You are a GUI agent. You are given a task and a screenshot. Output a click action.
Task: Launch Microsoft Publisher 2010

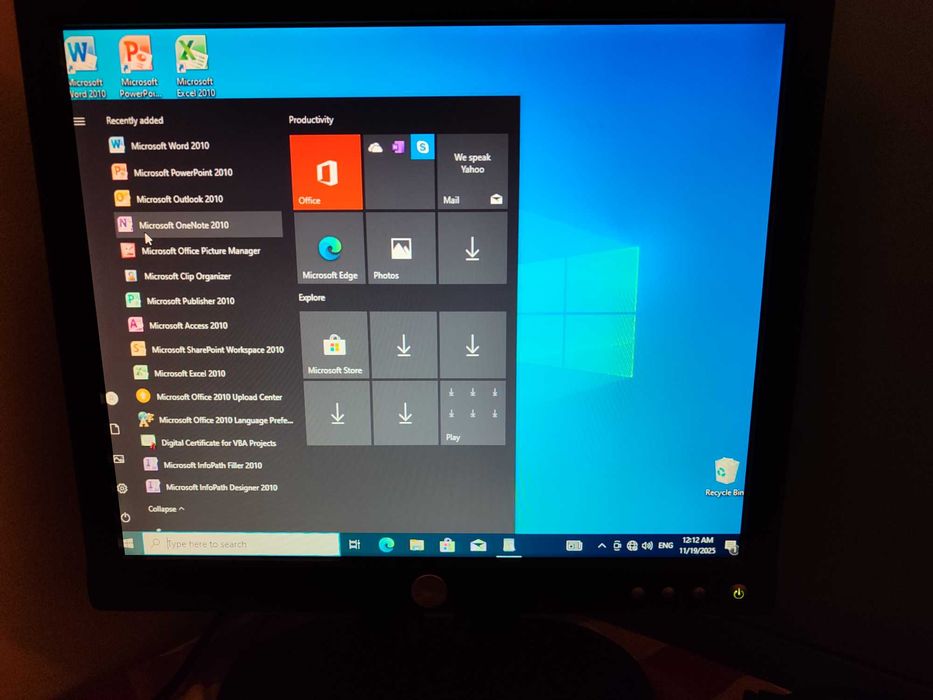coord(205,301)
